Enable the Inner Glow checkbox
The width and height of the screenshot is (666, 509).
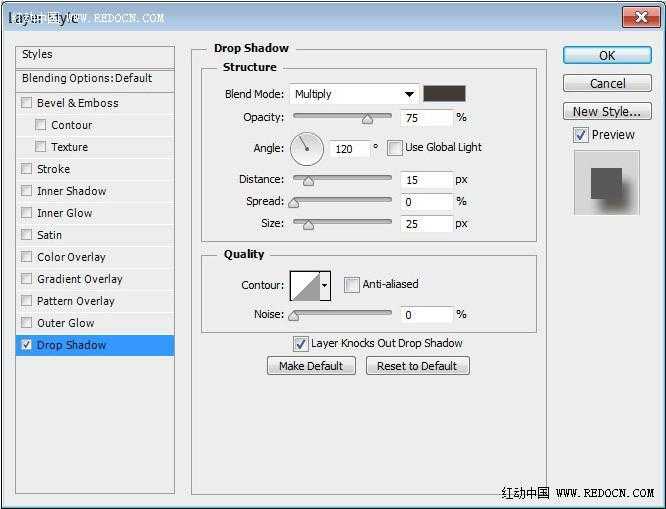26,212
